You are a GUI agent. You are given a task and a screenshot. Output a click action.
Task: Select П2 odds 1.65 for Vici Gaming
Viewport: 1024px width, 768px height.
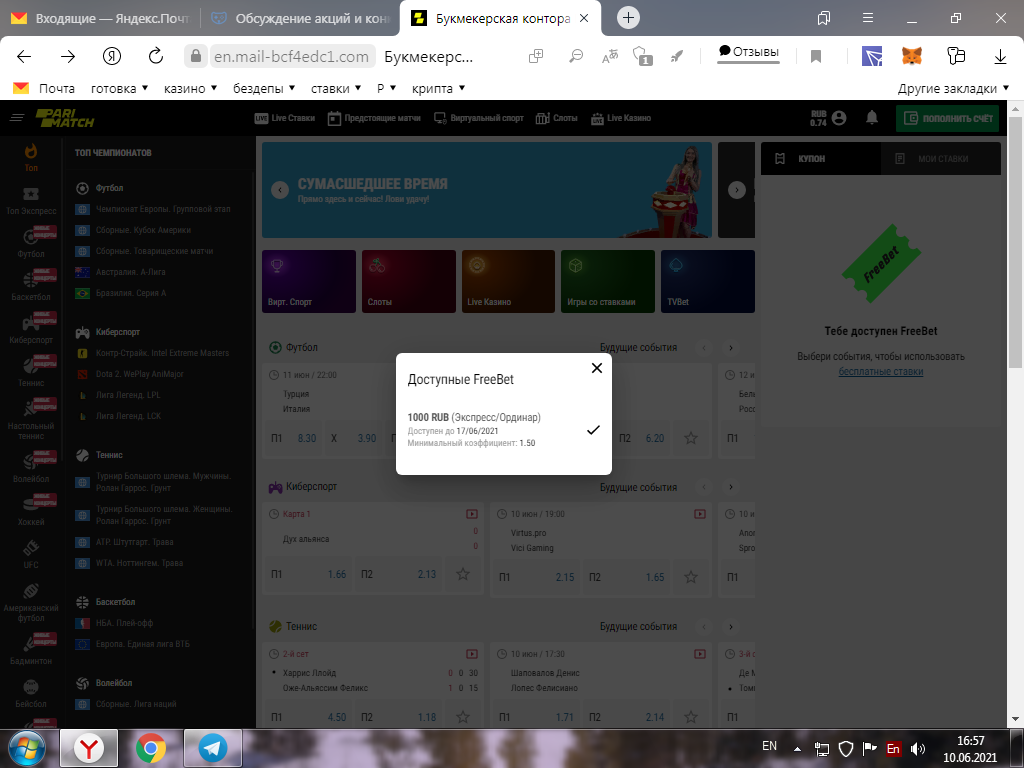tap(627, 577)
